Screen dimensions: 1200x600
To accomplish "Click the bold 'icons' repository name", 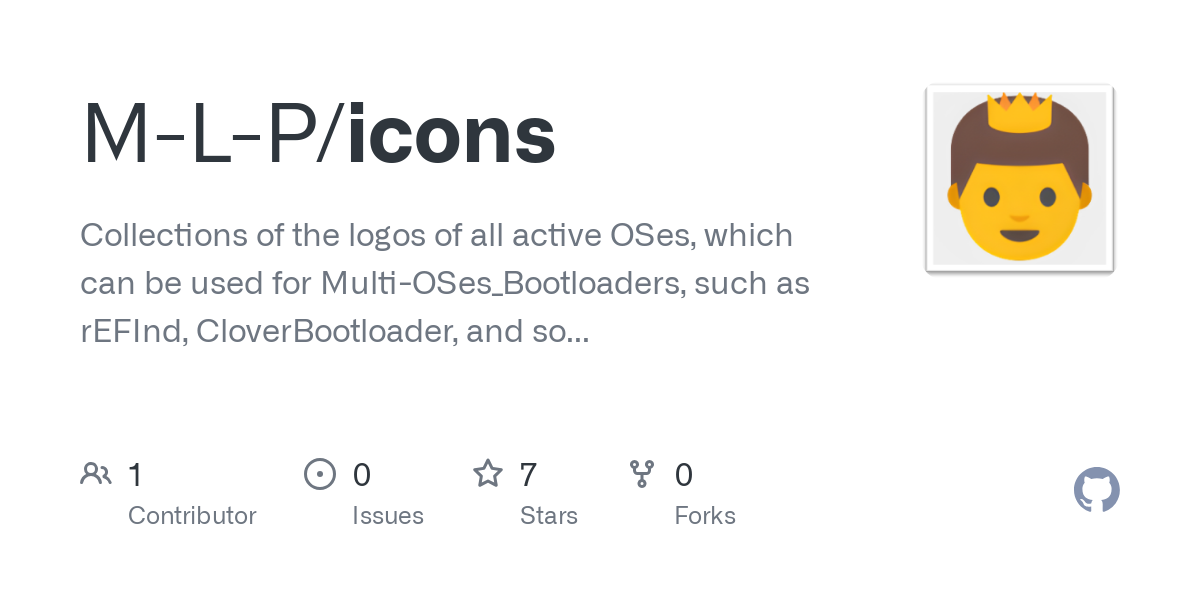I will [451, 134].
